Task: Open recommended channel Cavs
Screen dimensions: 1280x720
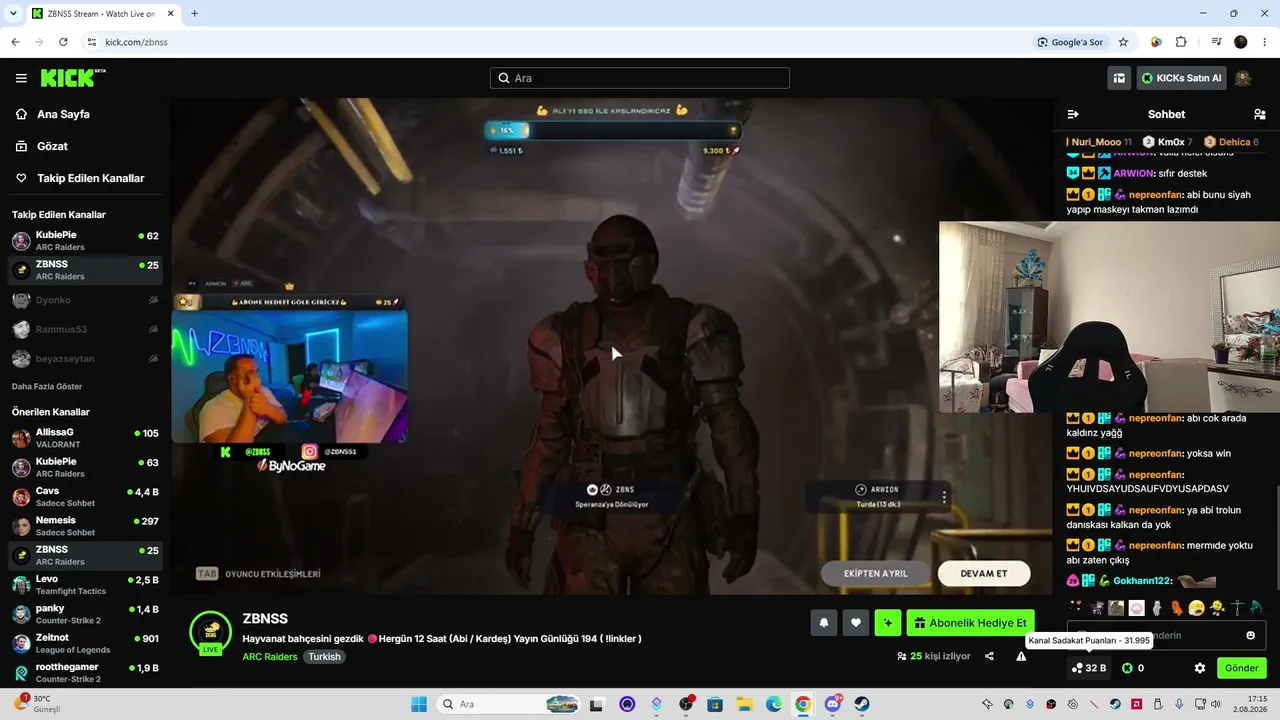Action: pos(85,496)
